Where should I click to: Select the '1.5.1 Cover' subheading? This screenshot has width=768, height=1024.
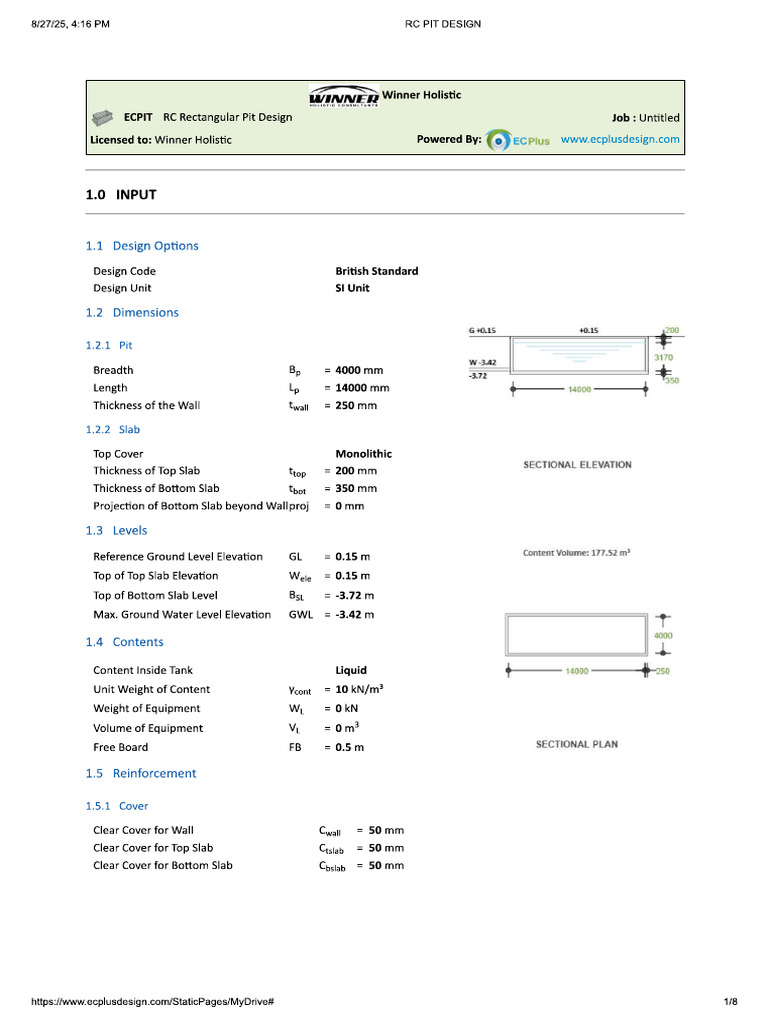pyautogui.click(x=117, y=806)
